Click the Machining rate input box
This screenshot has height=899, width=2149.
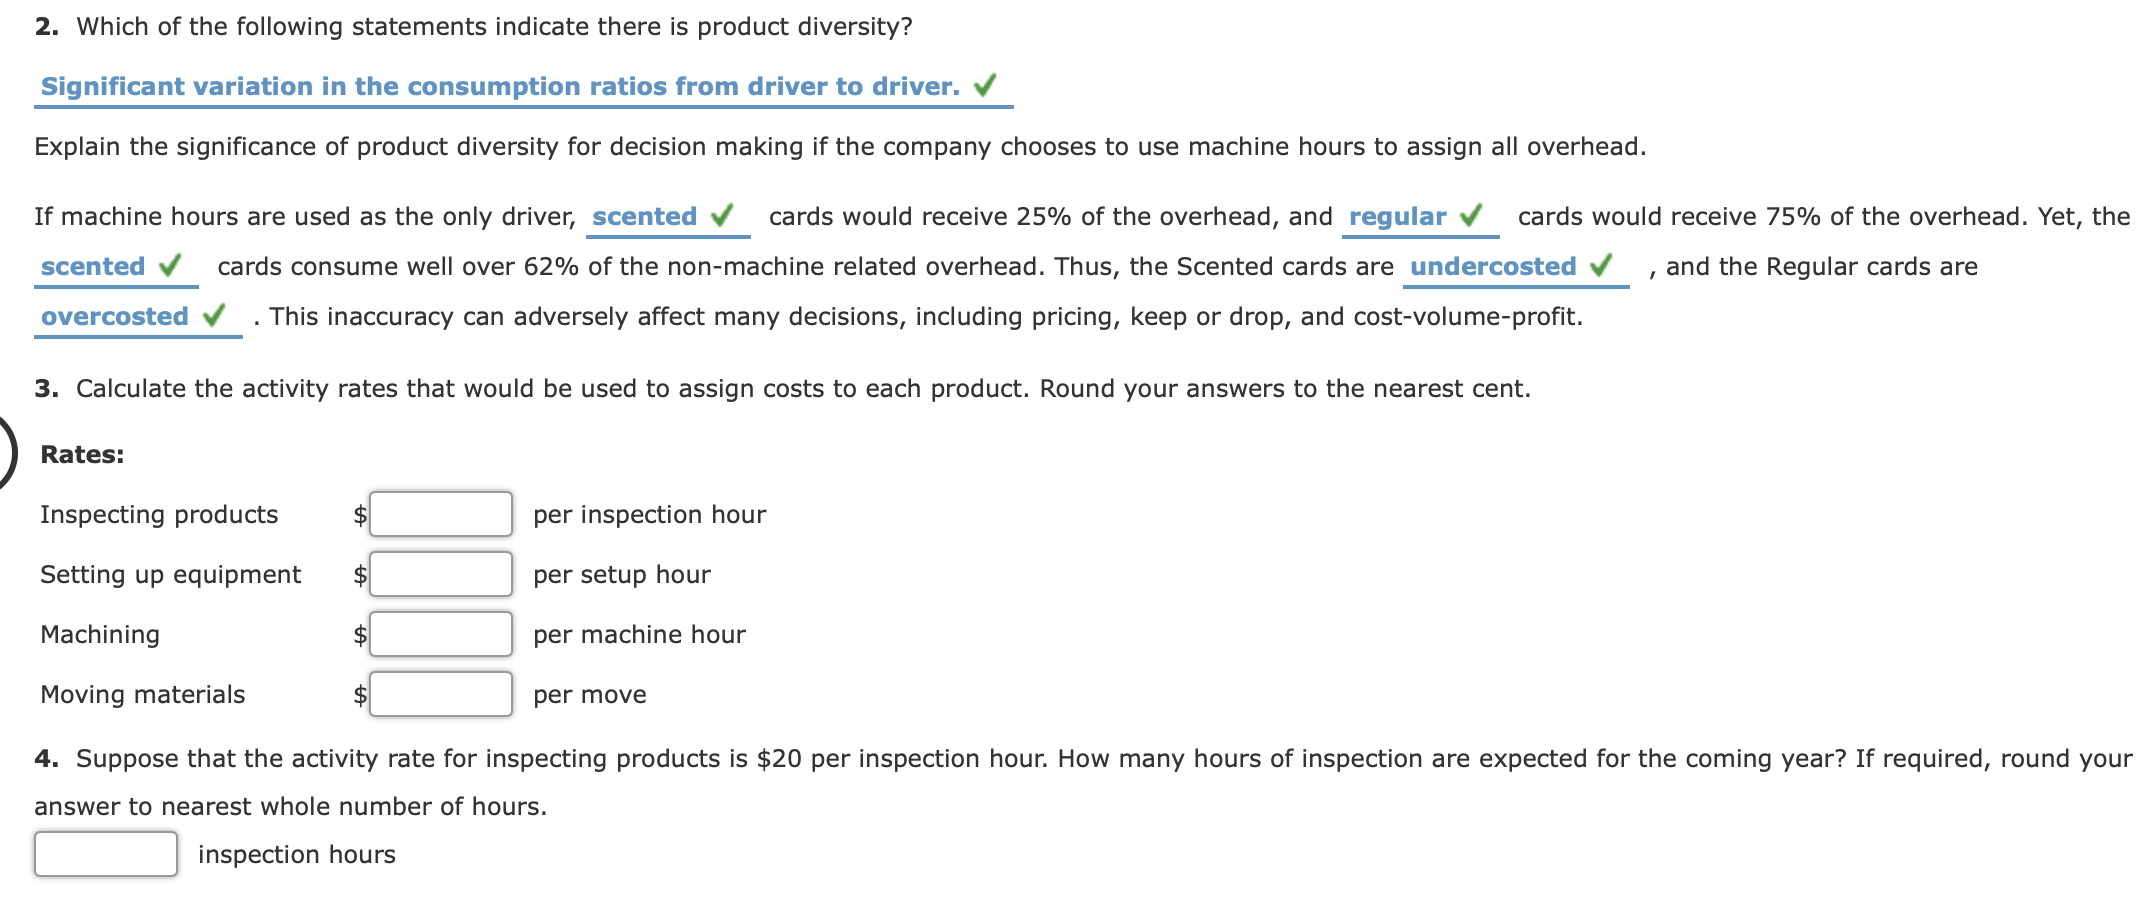(x=441, y=633)
